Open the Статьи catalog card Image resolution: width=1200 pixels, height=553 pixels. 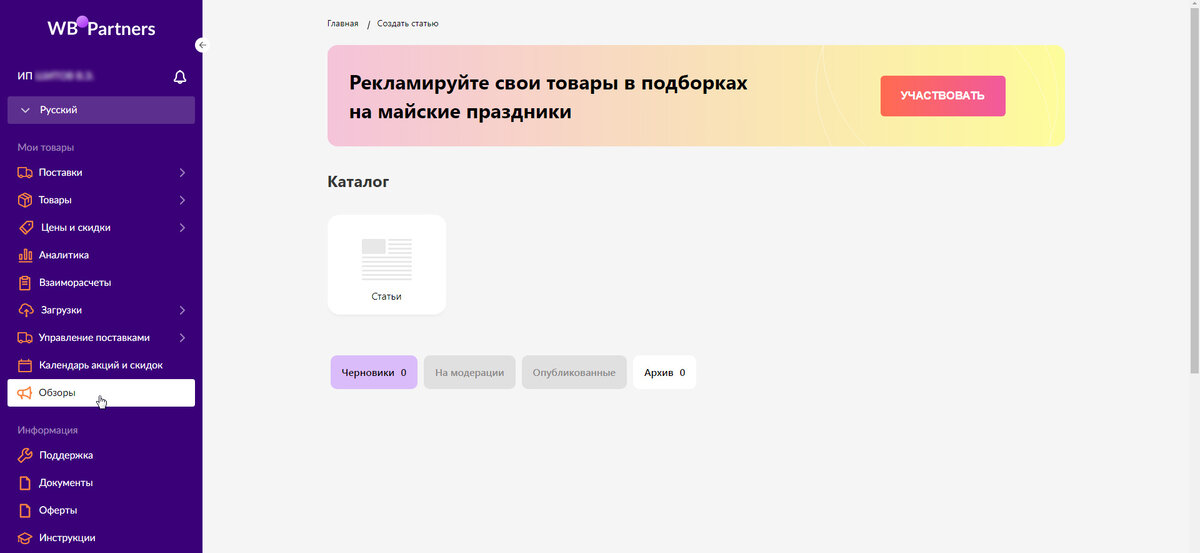pyautogui.click(x=387, y=265)
